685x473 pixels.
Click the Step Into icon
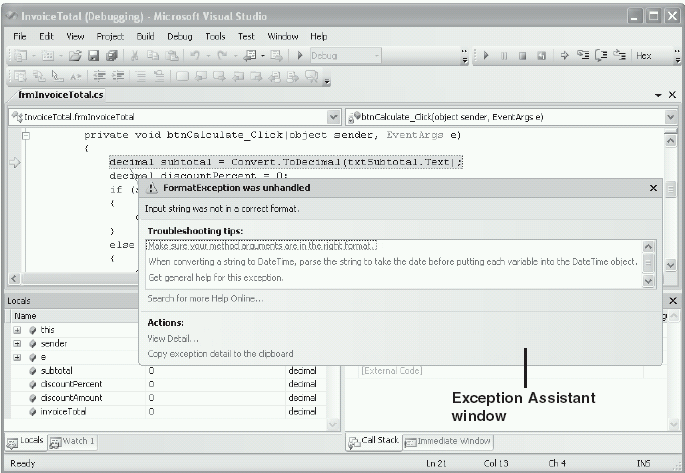(x=583, y=55)
